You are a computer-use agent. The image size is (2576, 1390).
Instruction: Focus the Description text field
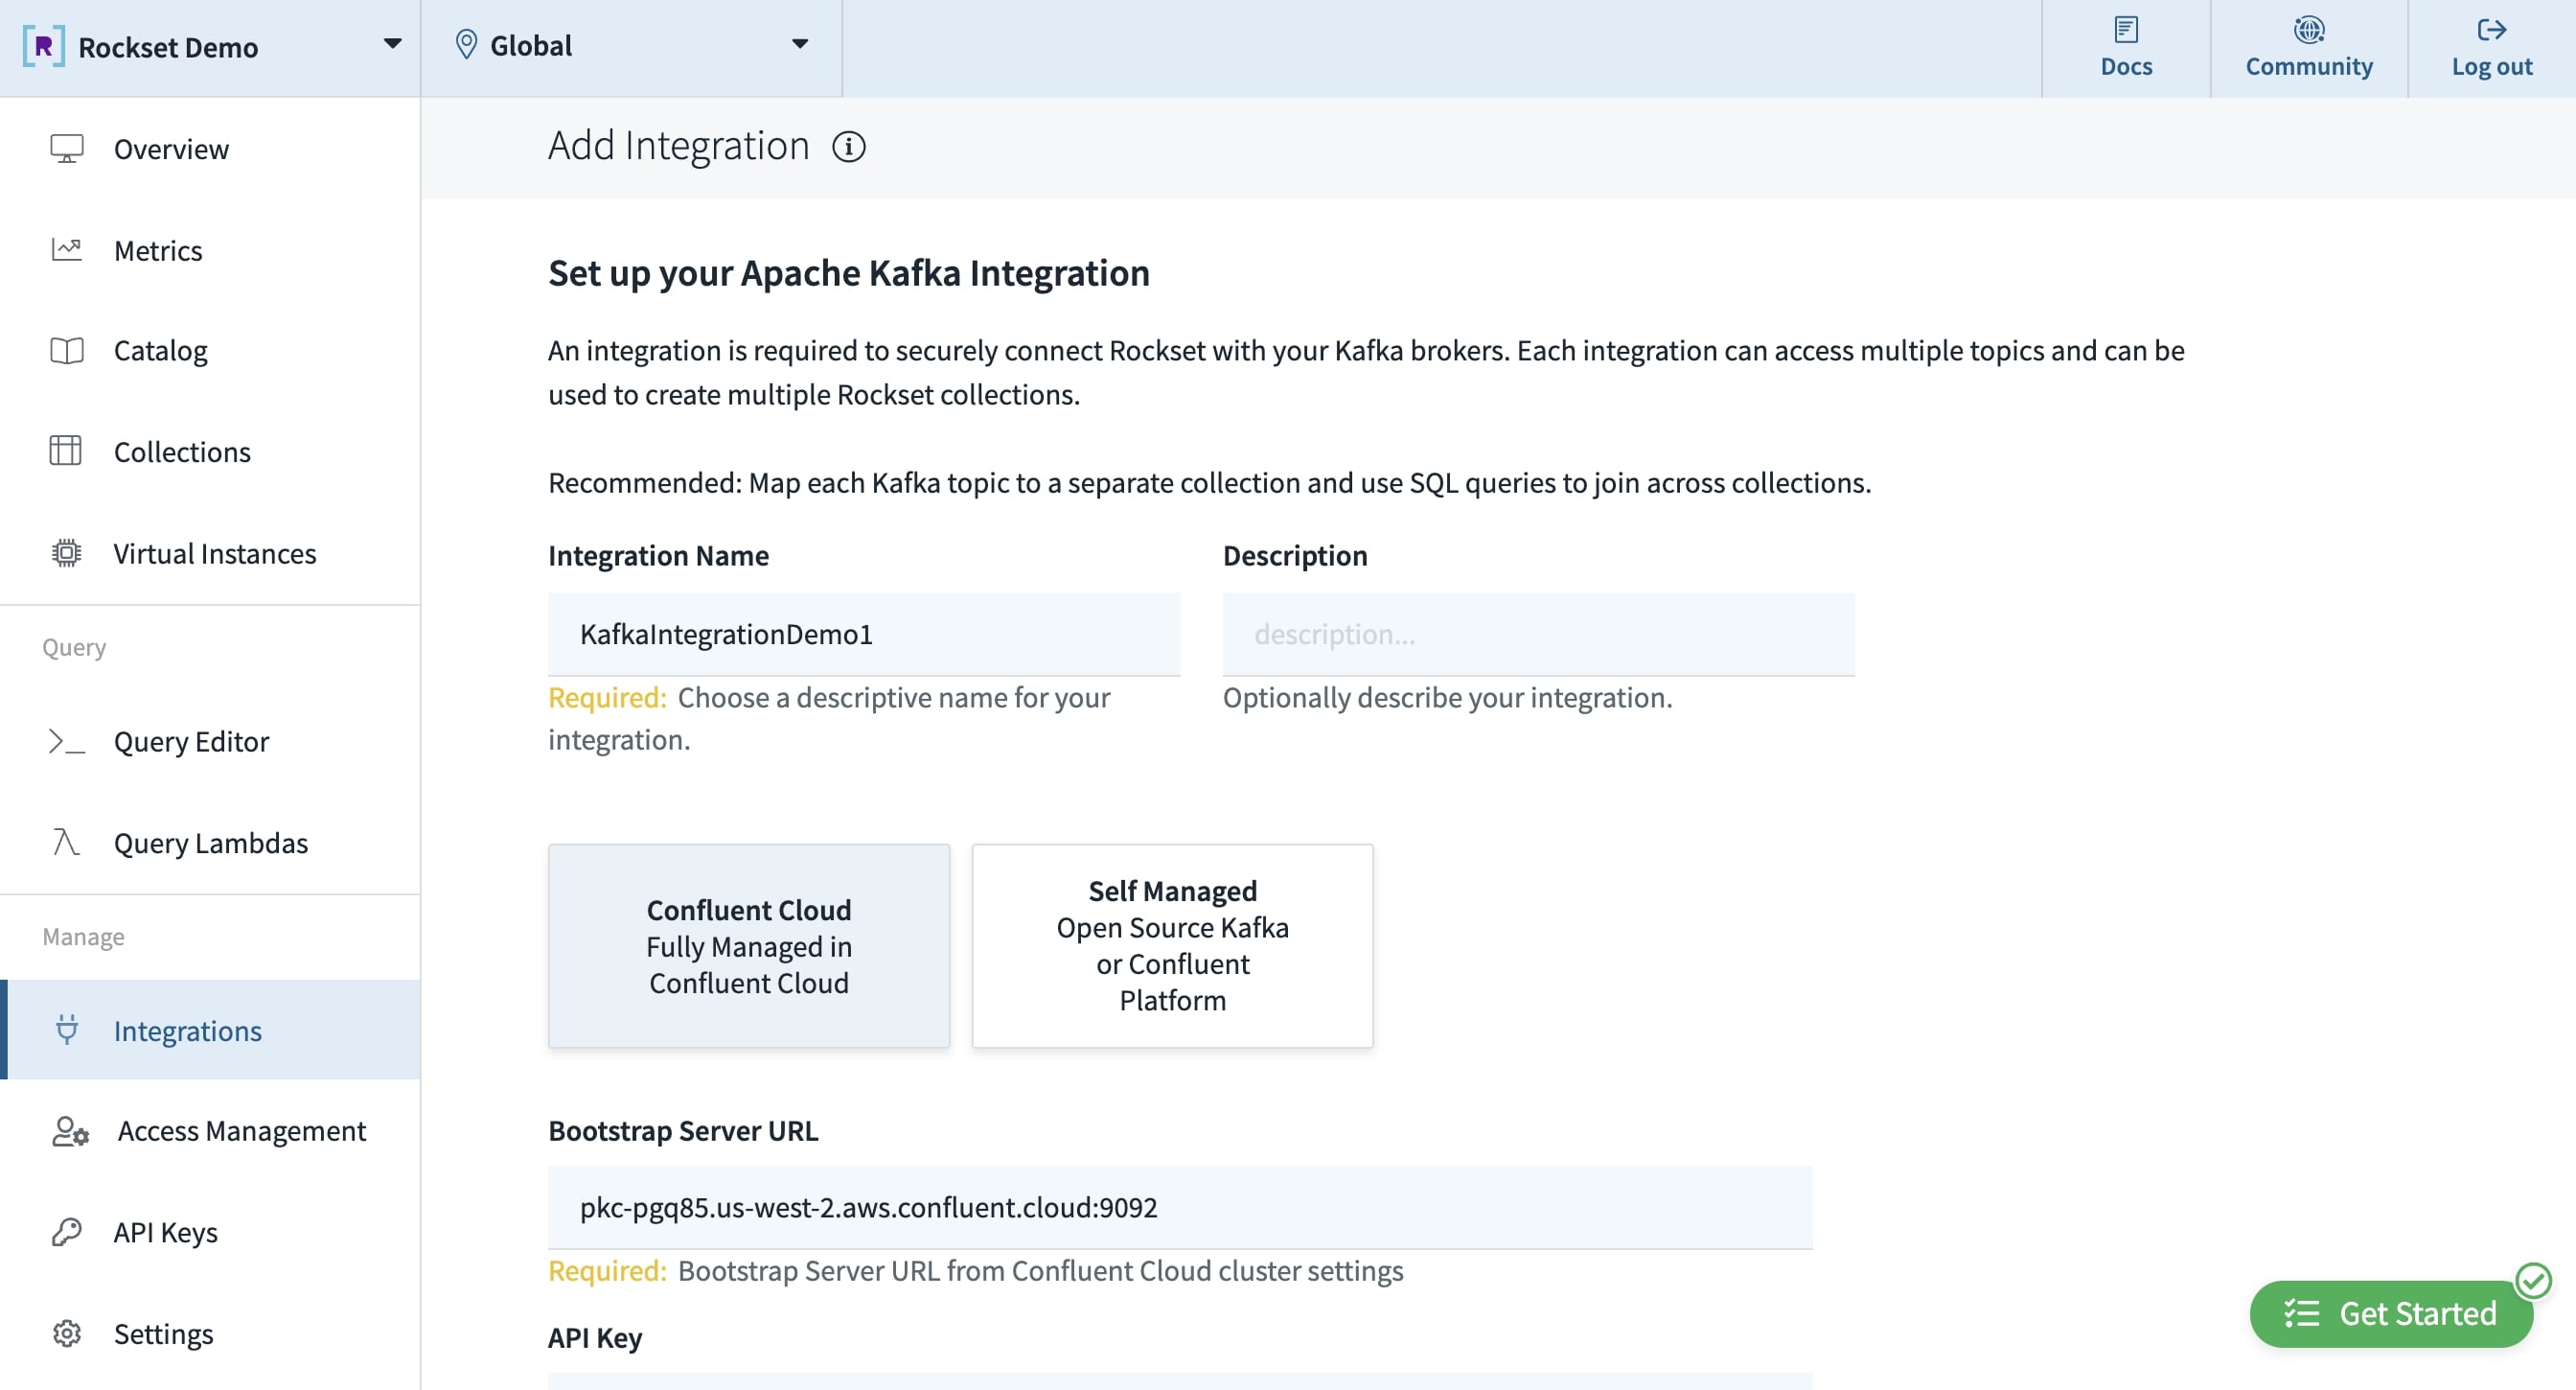click(x=1537, y=634)
